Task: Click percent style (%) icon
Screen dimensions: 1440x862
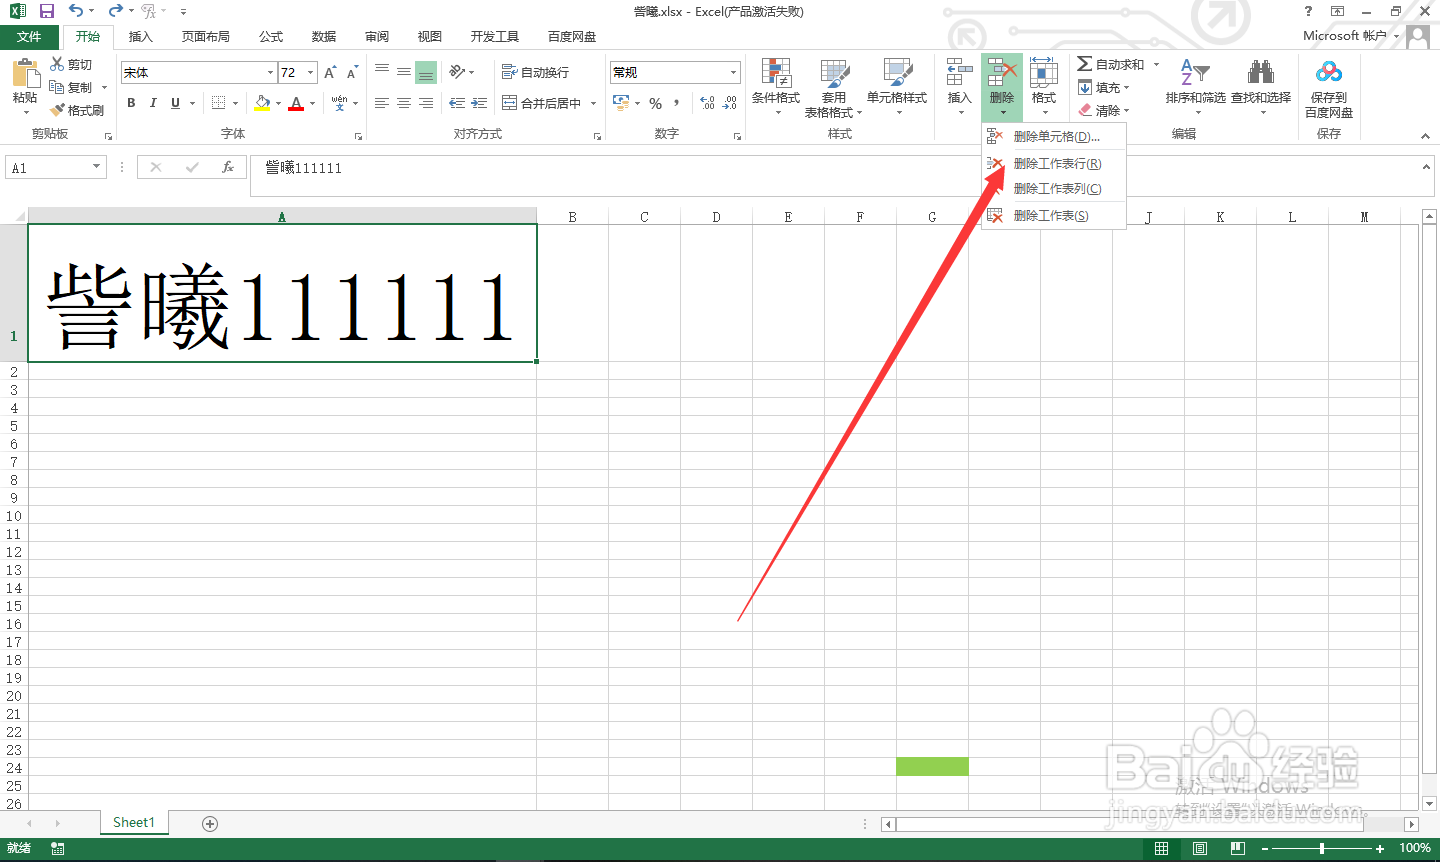Action: point(656,103)
